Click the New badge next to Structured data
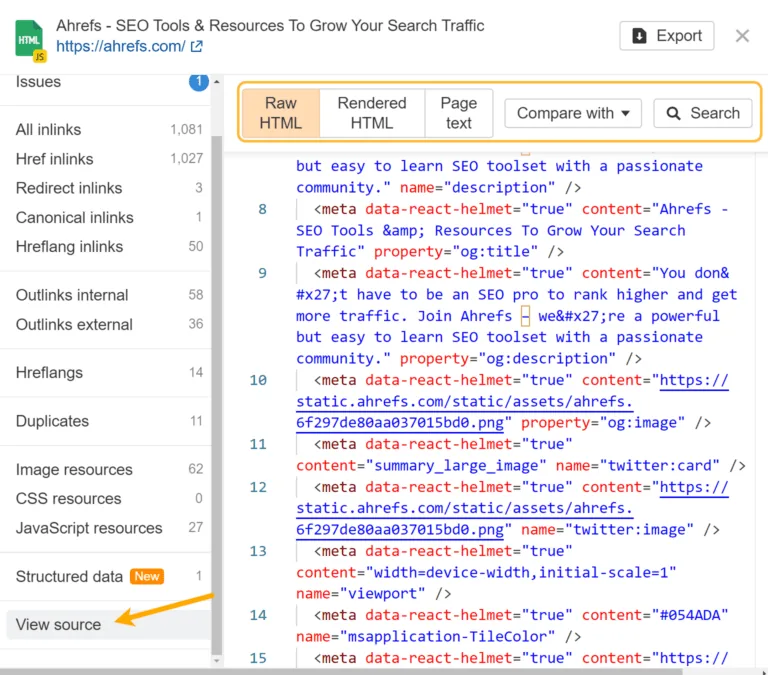This screenshot has width=768, height=675. (x=146, y=577)
